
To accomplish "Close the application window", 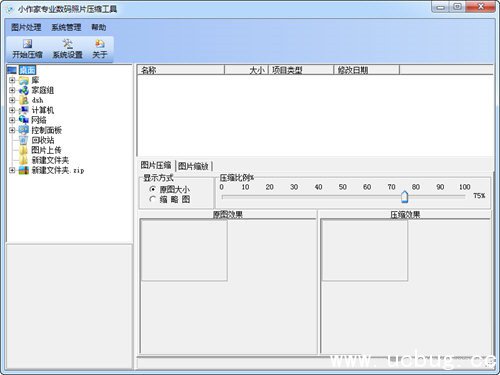I will pyautogui.click(x=480, y=7).
